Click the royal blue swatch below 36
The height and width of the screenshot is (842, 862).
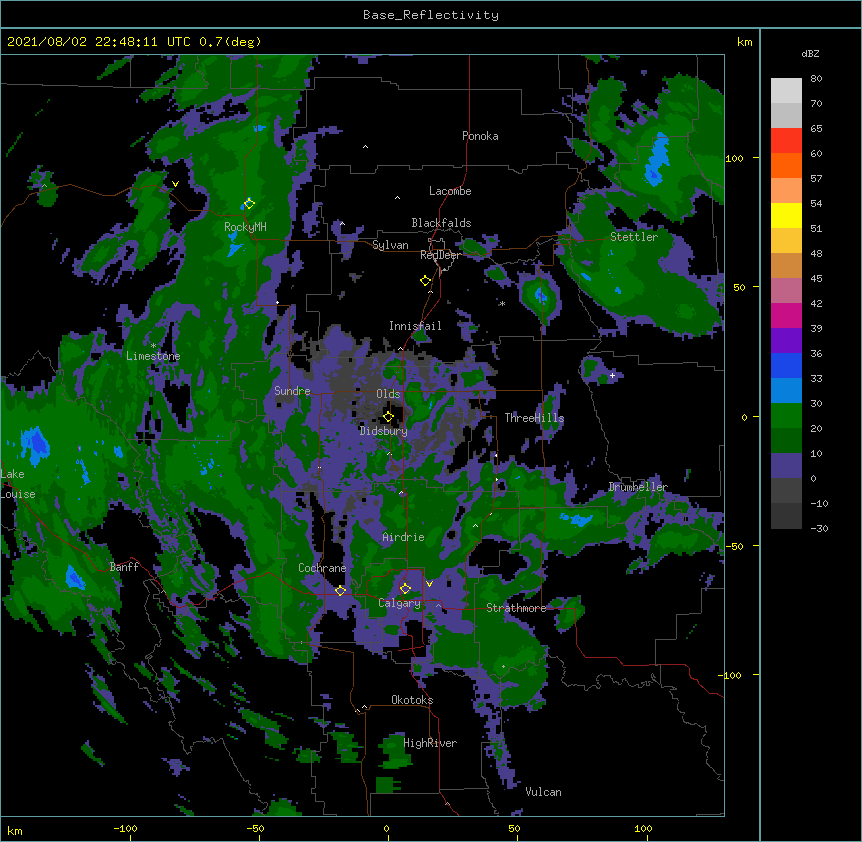pos(786,365)
